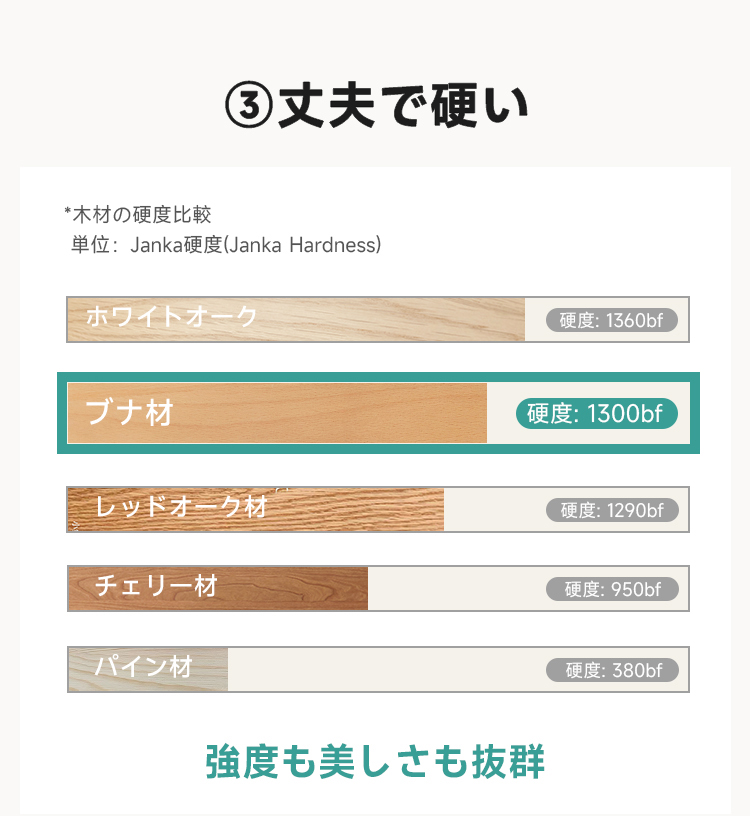The height and width of the screenshot is (816, 750).
Task: Click the ホワイトオーク wood bar
Action: [296, 320]
